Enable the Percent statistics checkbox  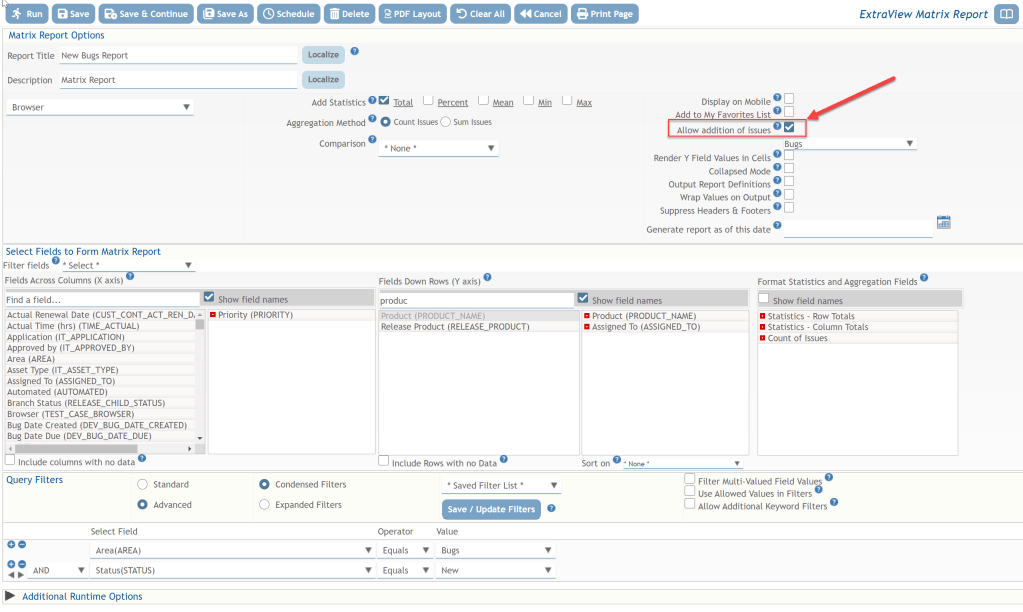tap(428, 101)
